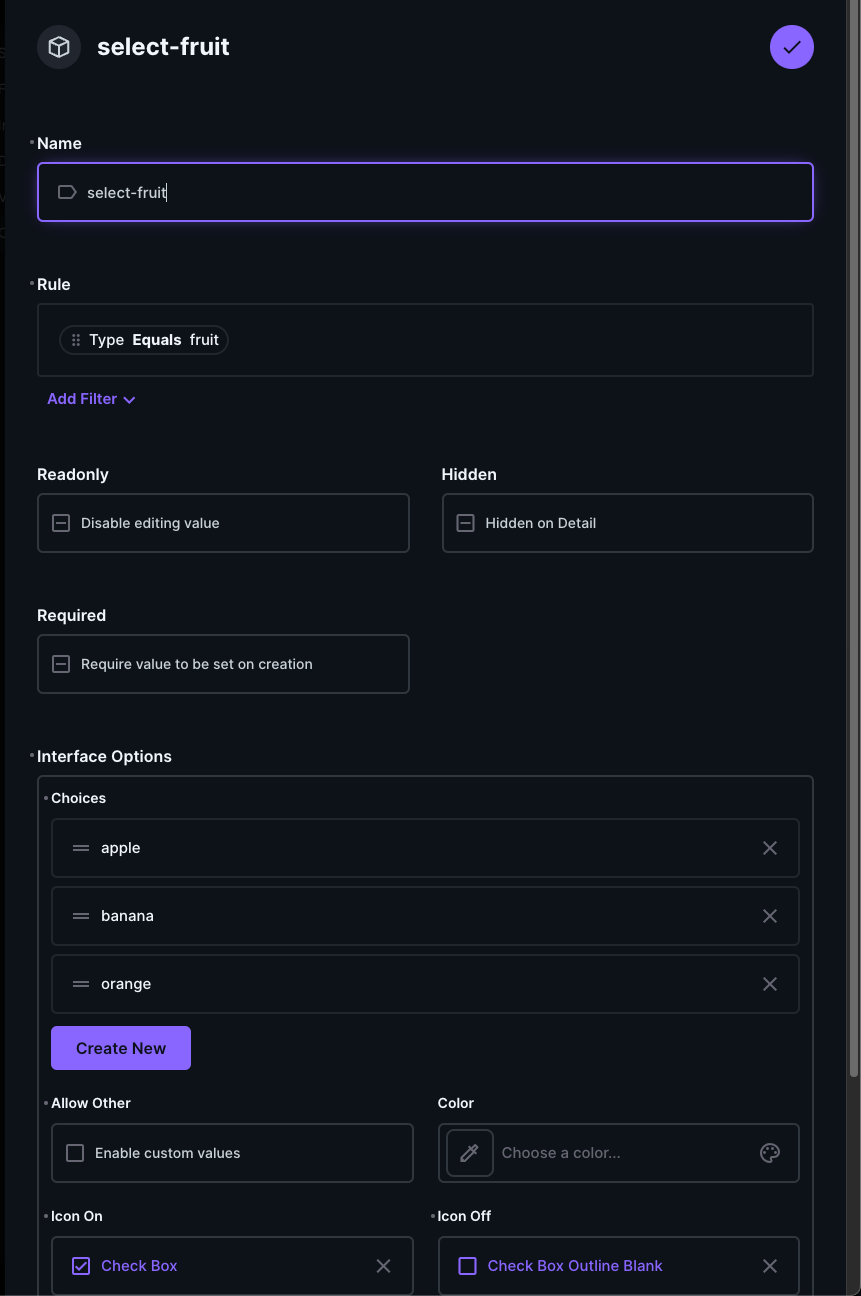Save the field using the checkmark button
861x1296 pixels.
(791, 46)
